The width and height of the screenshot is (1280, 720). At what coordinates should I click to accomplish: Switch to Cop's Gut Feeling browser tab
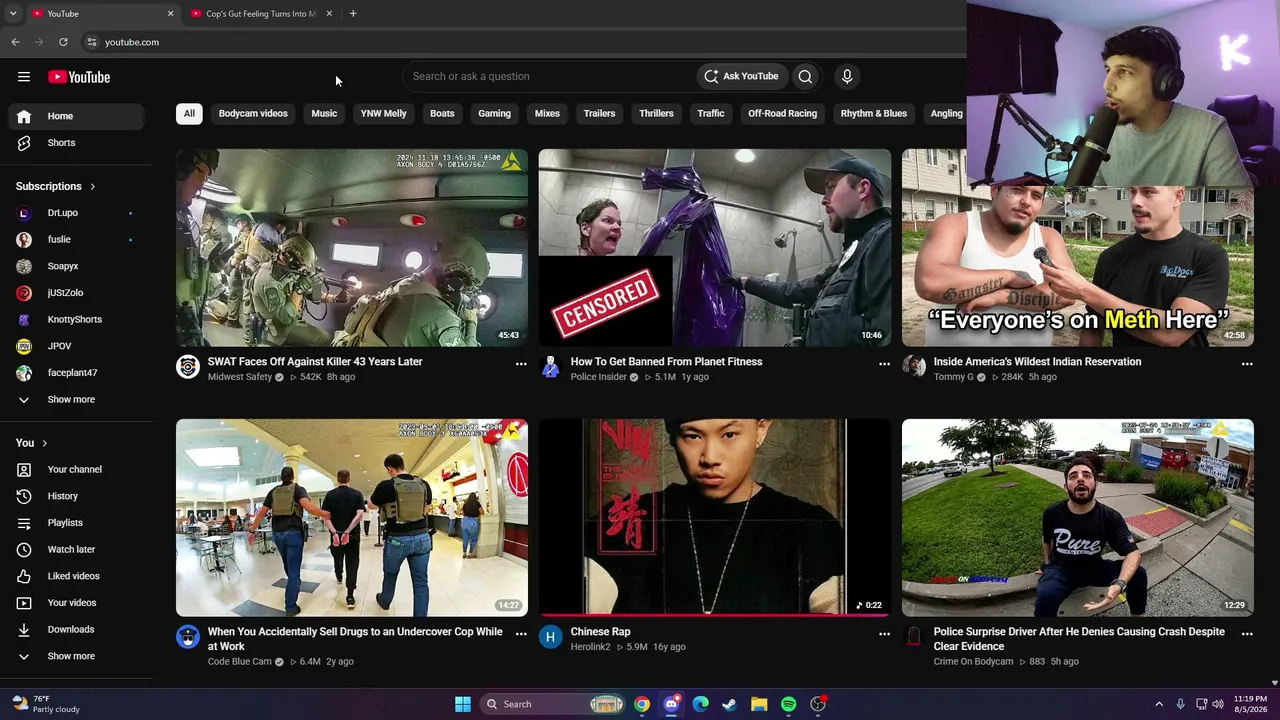point(260,14)
